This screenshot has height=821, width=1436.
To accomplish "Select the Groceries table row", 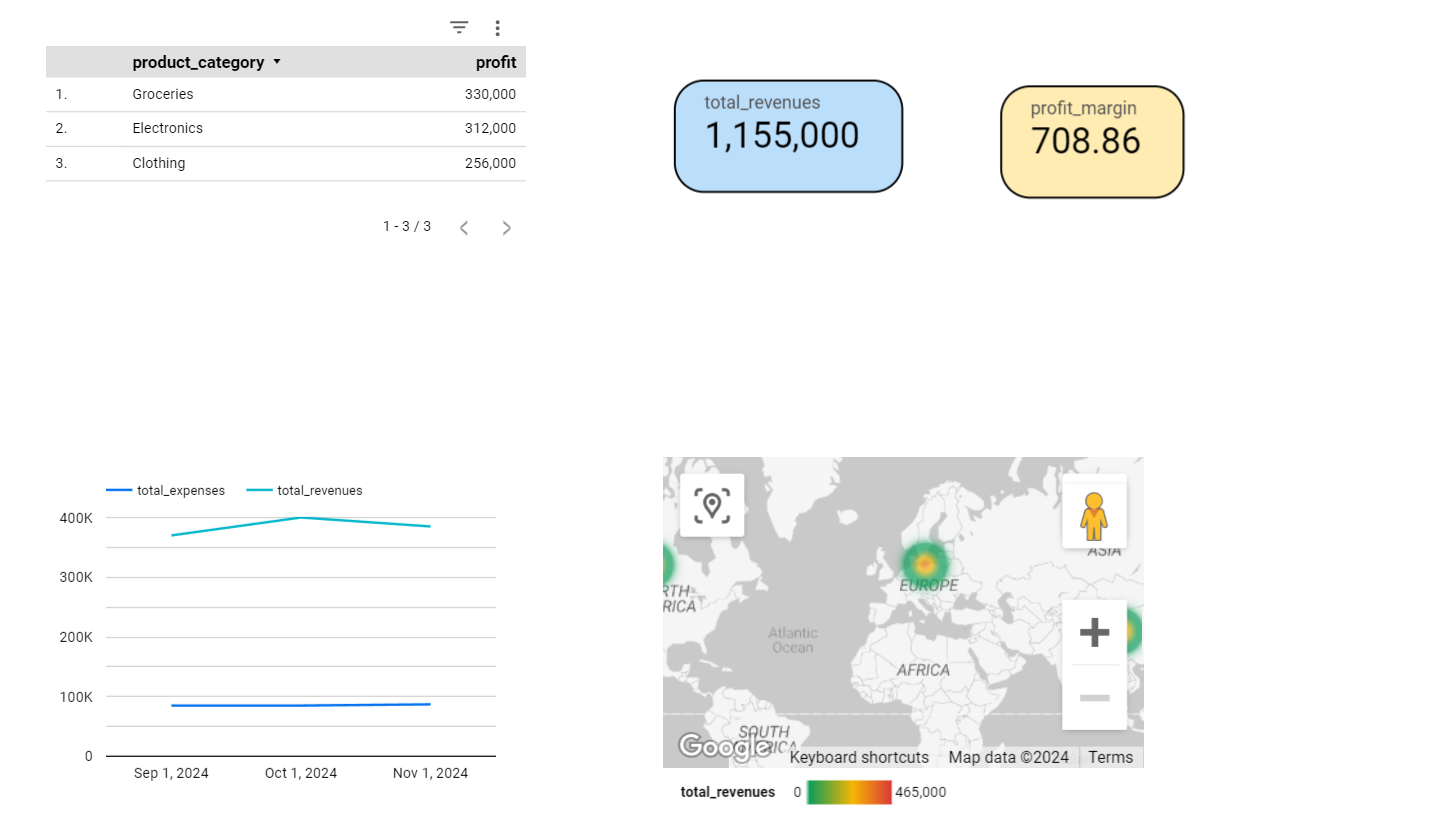I will [285, 94].
